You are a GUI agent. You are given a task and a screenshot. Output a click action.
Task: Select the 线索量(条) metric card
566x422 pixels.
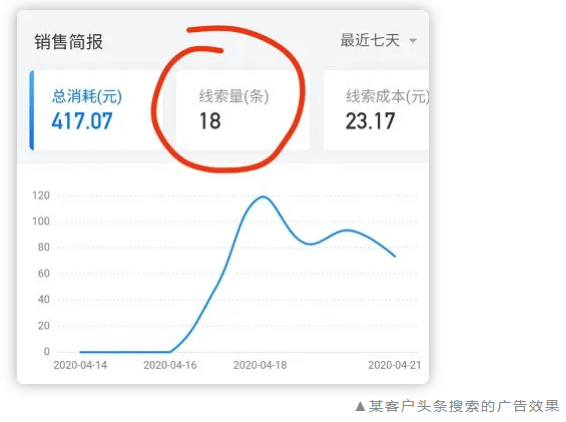(243, 110)
